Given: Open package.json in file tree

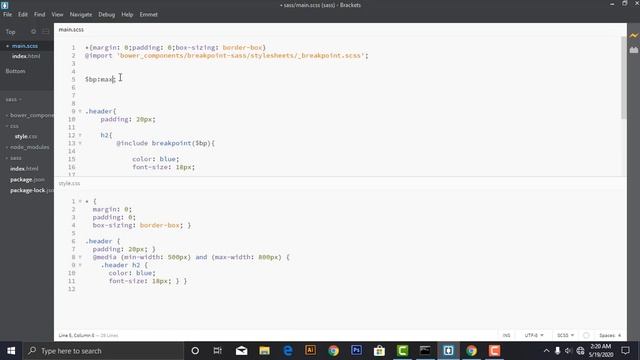Looking at the screenshot, I should (27, 180).
